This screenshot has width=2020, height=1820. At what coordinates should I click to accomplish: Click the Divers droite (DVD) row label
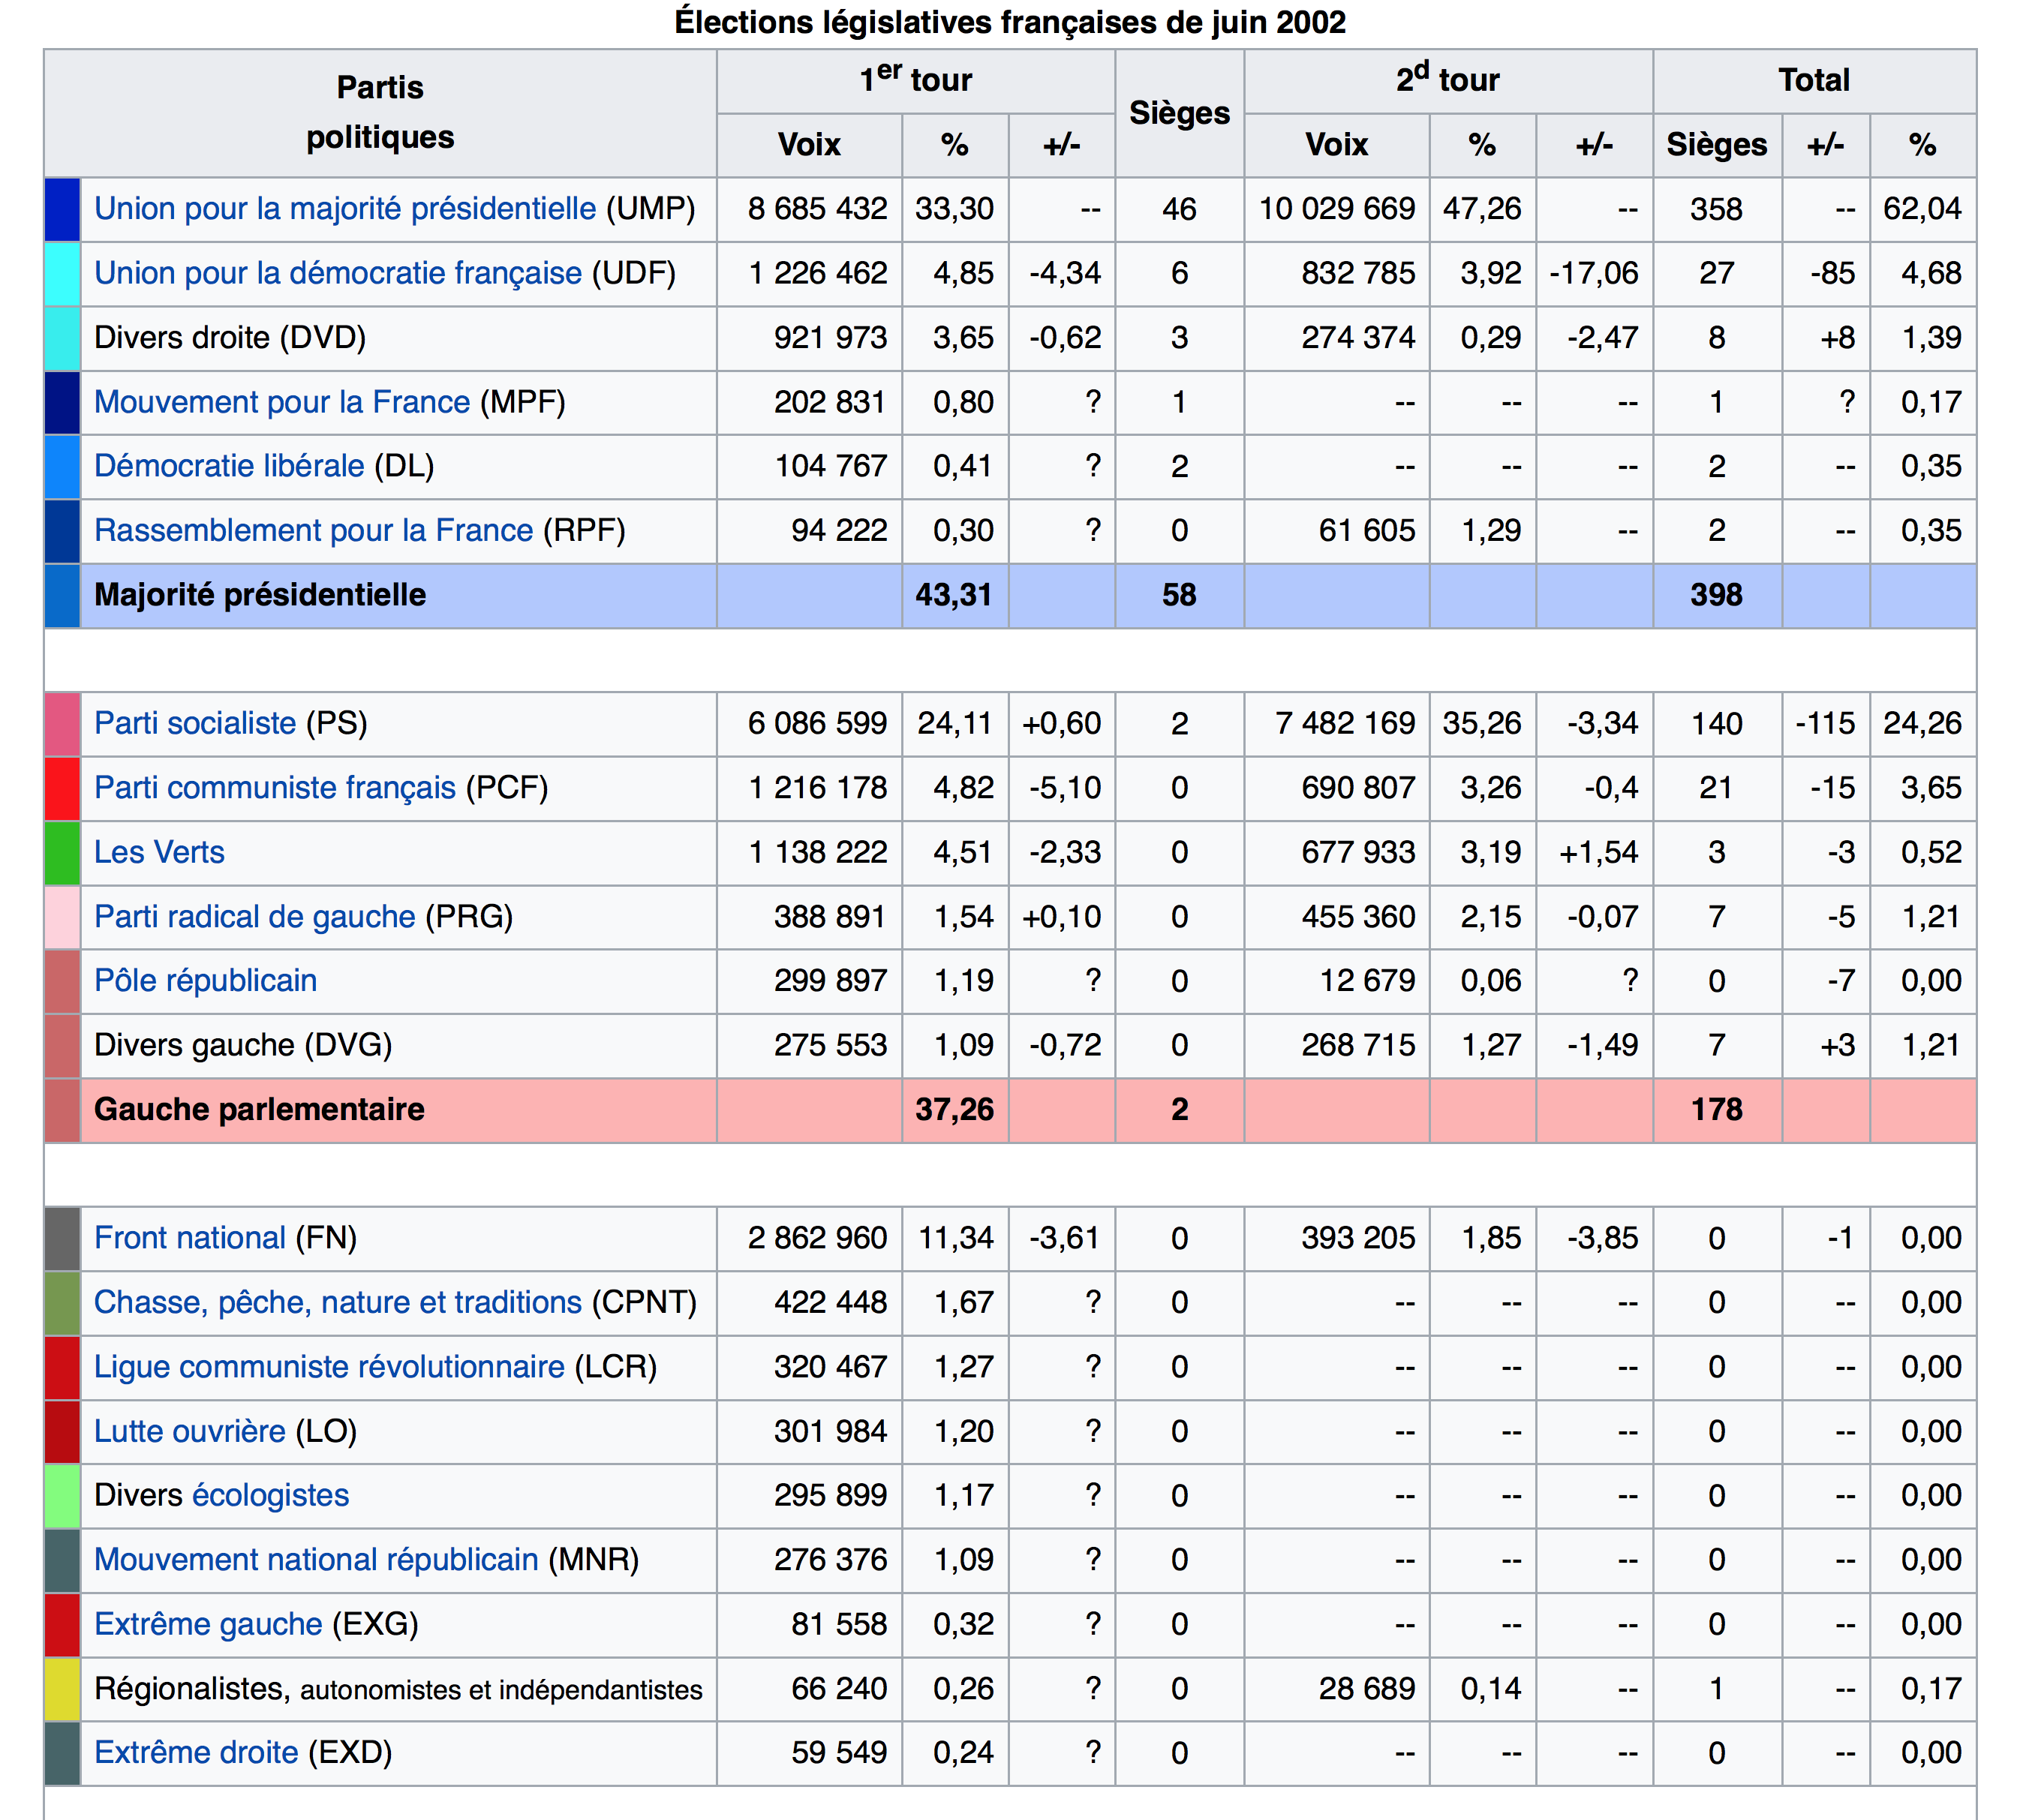click(x=230, y=338)
